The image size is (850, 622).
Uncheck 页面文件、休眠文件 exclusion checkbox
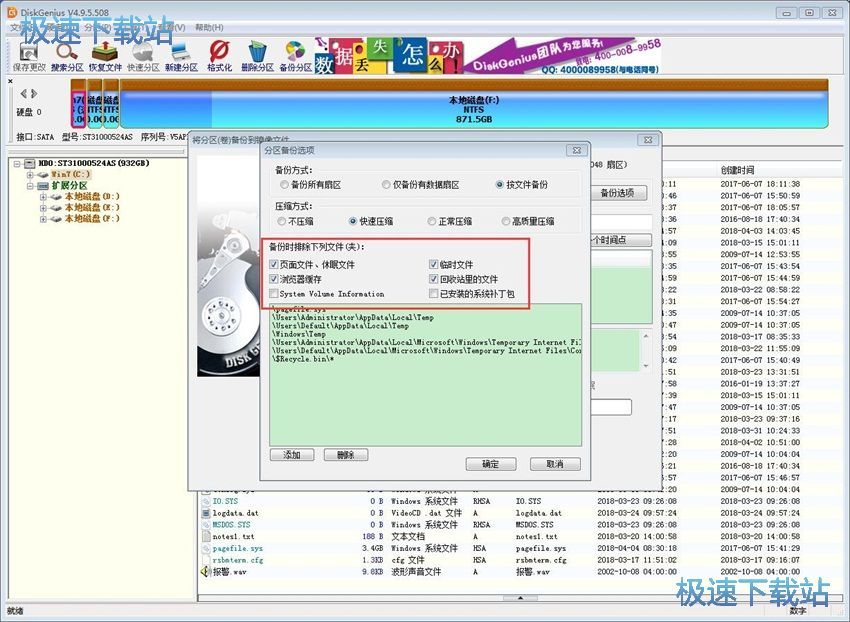pos(274,265)
